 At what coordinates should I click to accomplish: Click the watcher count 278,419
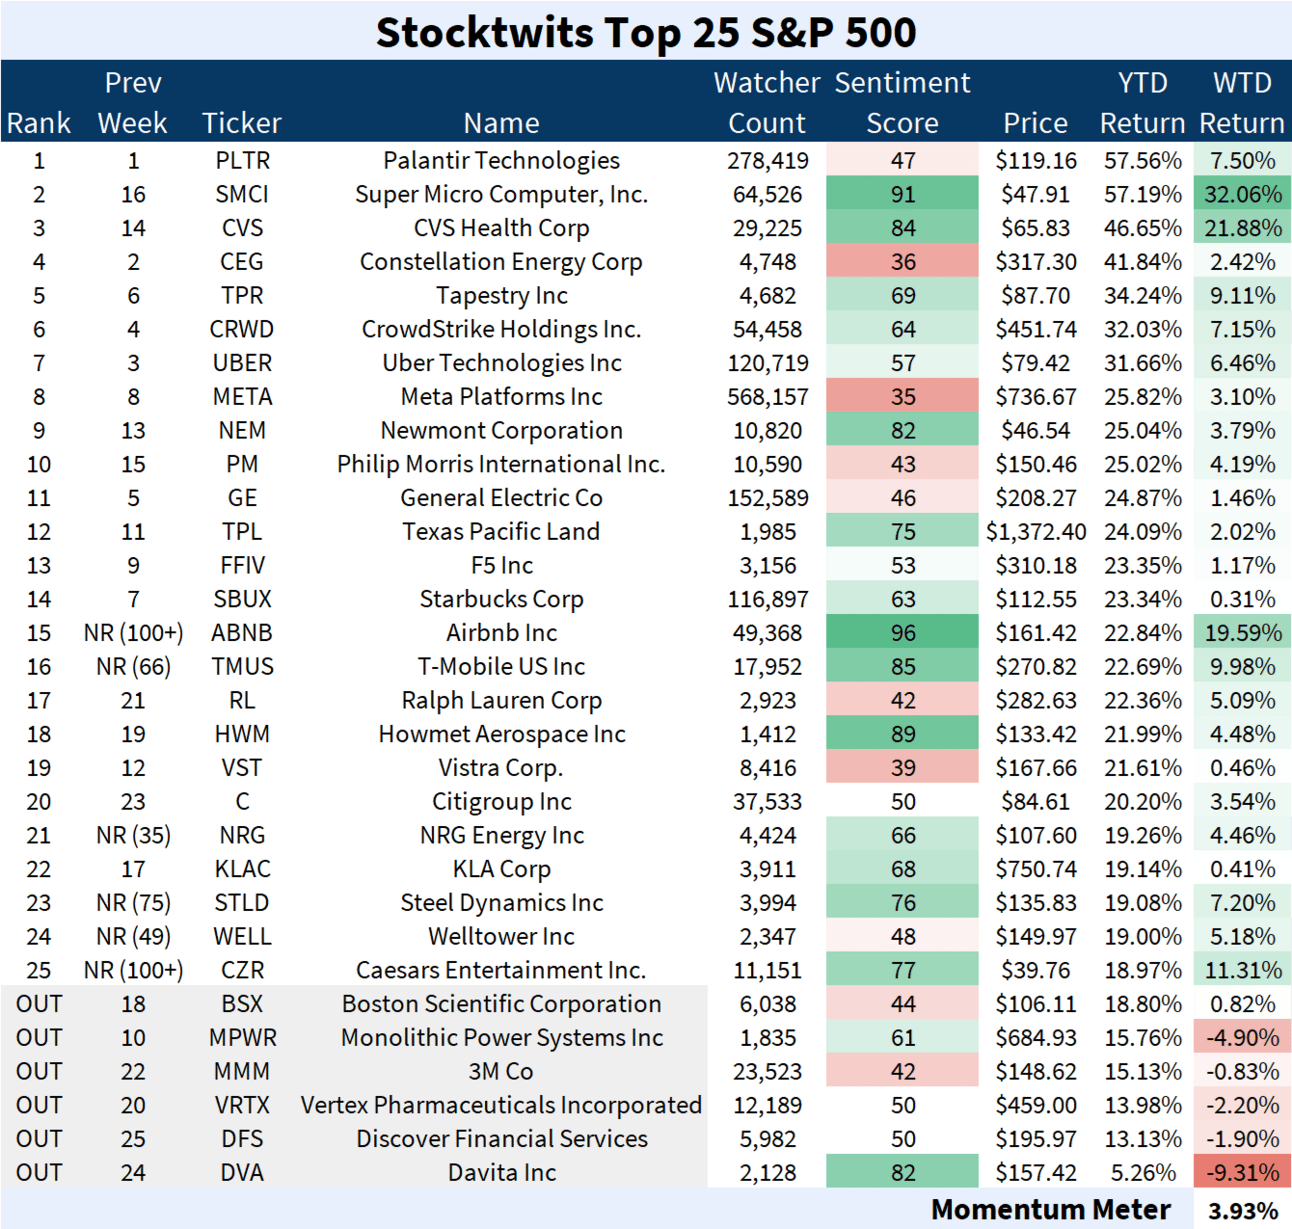(x=767, y=161)
